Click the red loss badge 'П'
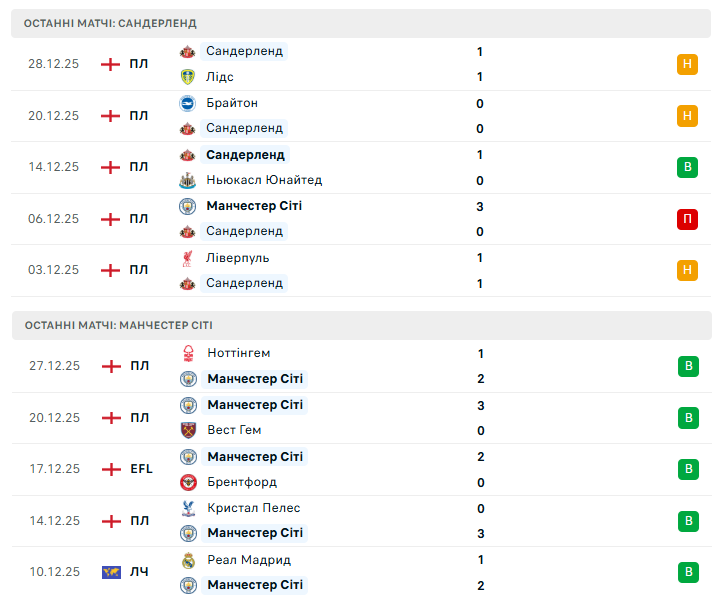 pyautogui.click(x=687, y=219)
